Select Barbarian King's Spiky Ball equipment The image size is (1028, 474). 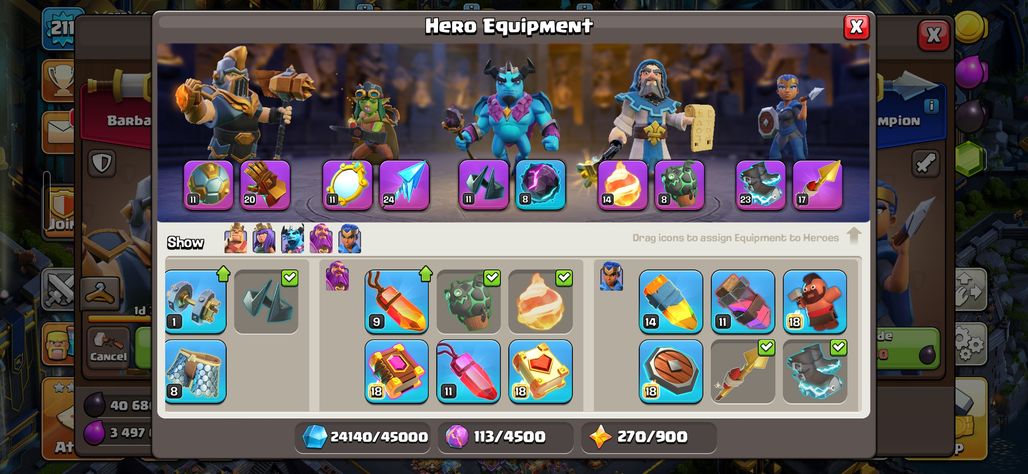click(208, 186)
